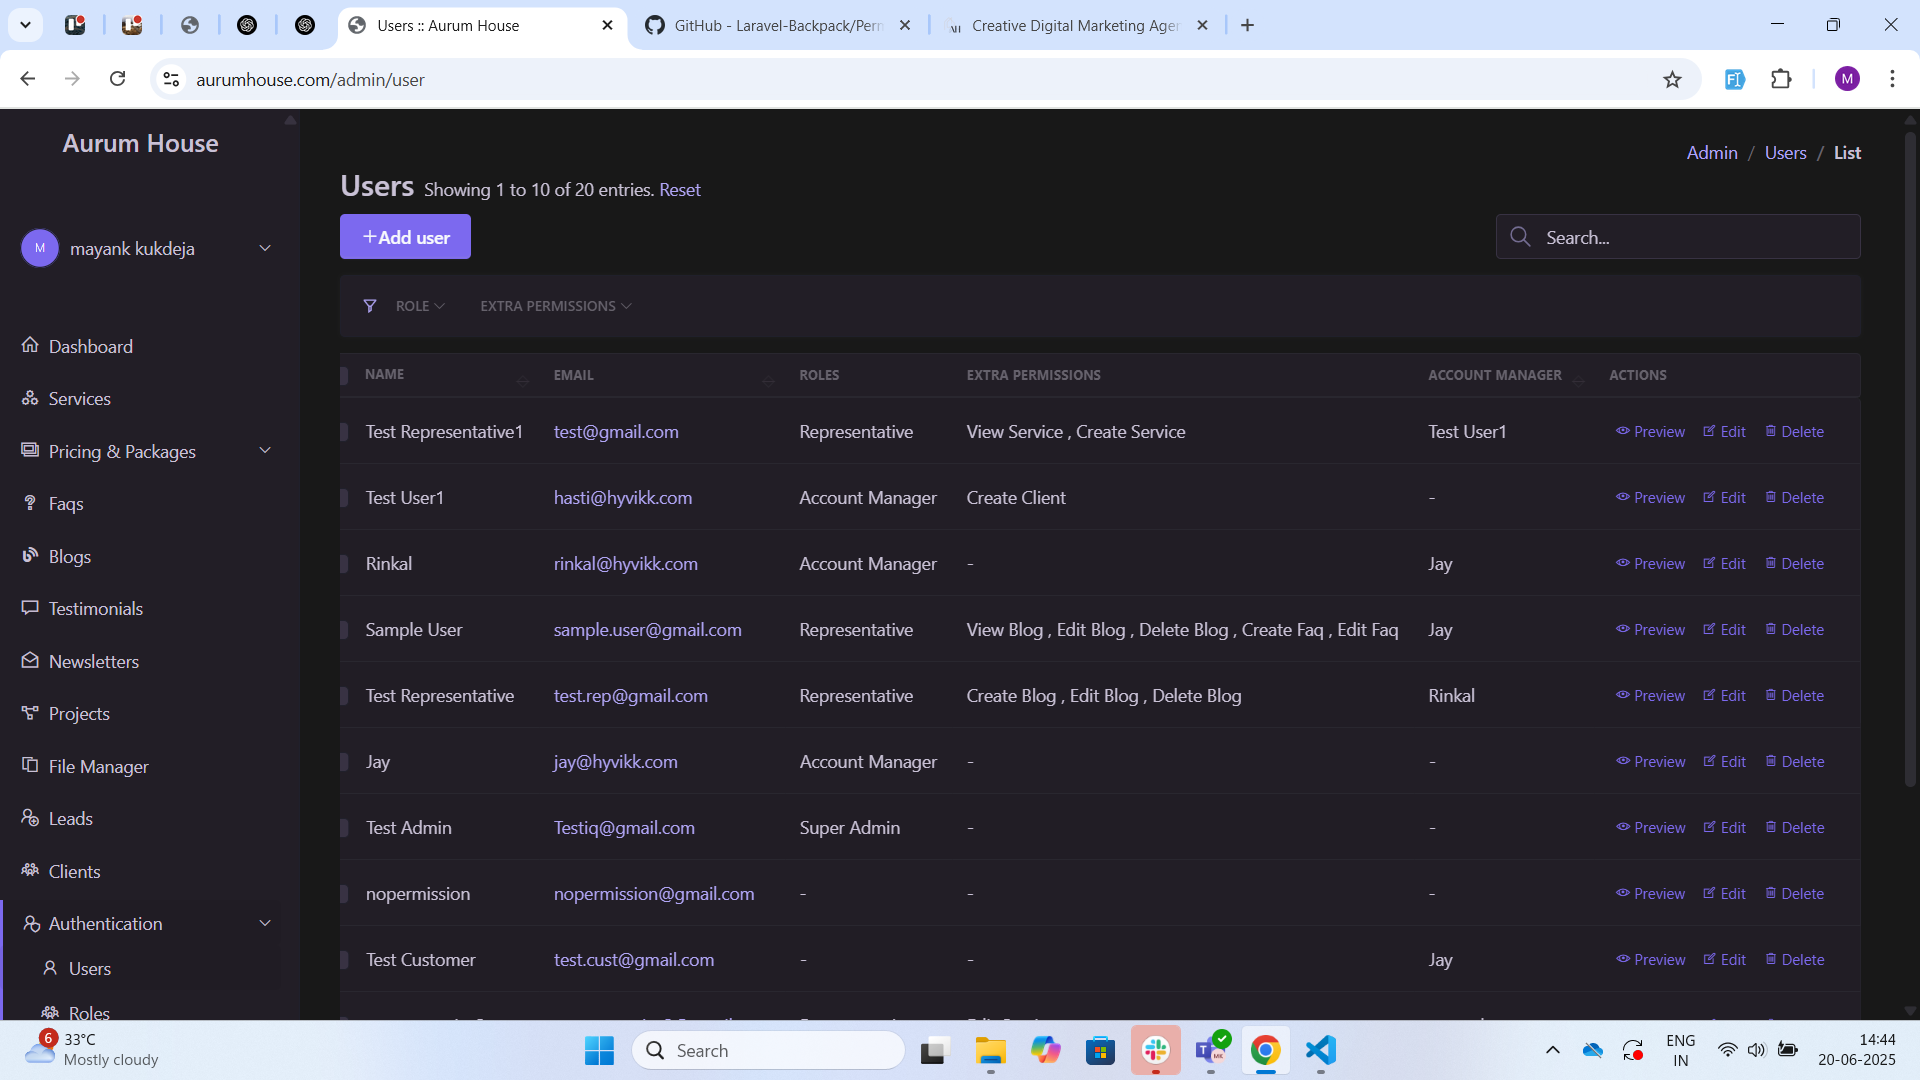Click the filter funnel icon
Viewport: 1920px width, 1080px height.
click(370, 306)
